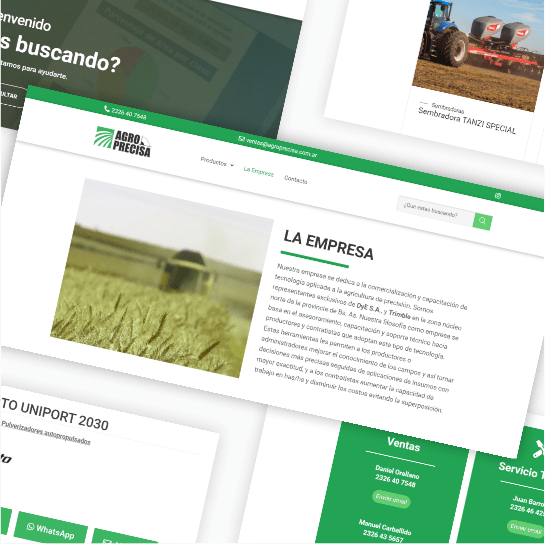Screen dimensions: 545x544
Task: Click the 2326 40 7548 number in top bar
Action: click(129, 114)
